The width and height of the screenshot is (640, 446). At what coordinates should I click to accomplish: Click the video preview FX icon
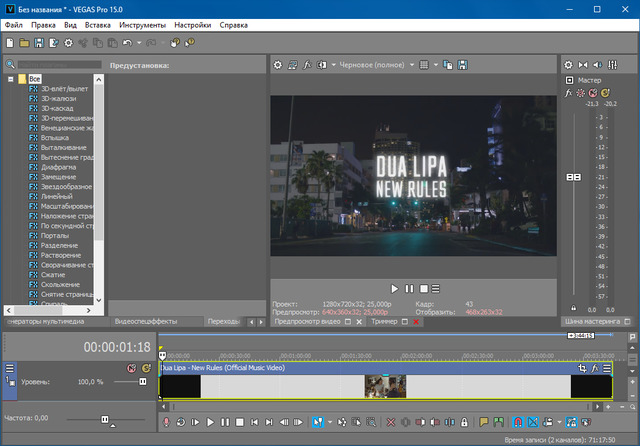point(309,65)
